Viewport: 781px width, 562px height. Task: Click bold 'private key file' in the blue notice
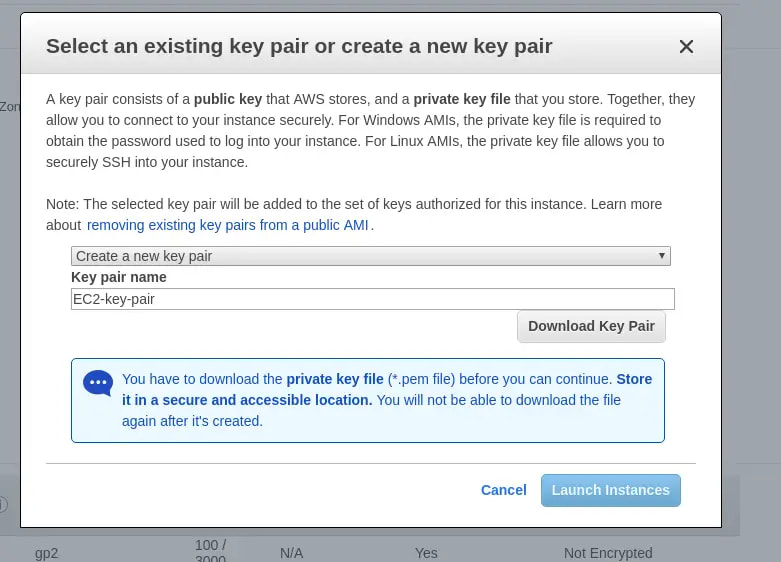334,379
